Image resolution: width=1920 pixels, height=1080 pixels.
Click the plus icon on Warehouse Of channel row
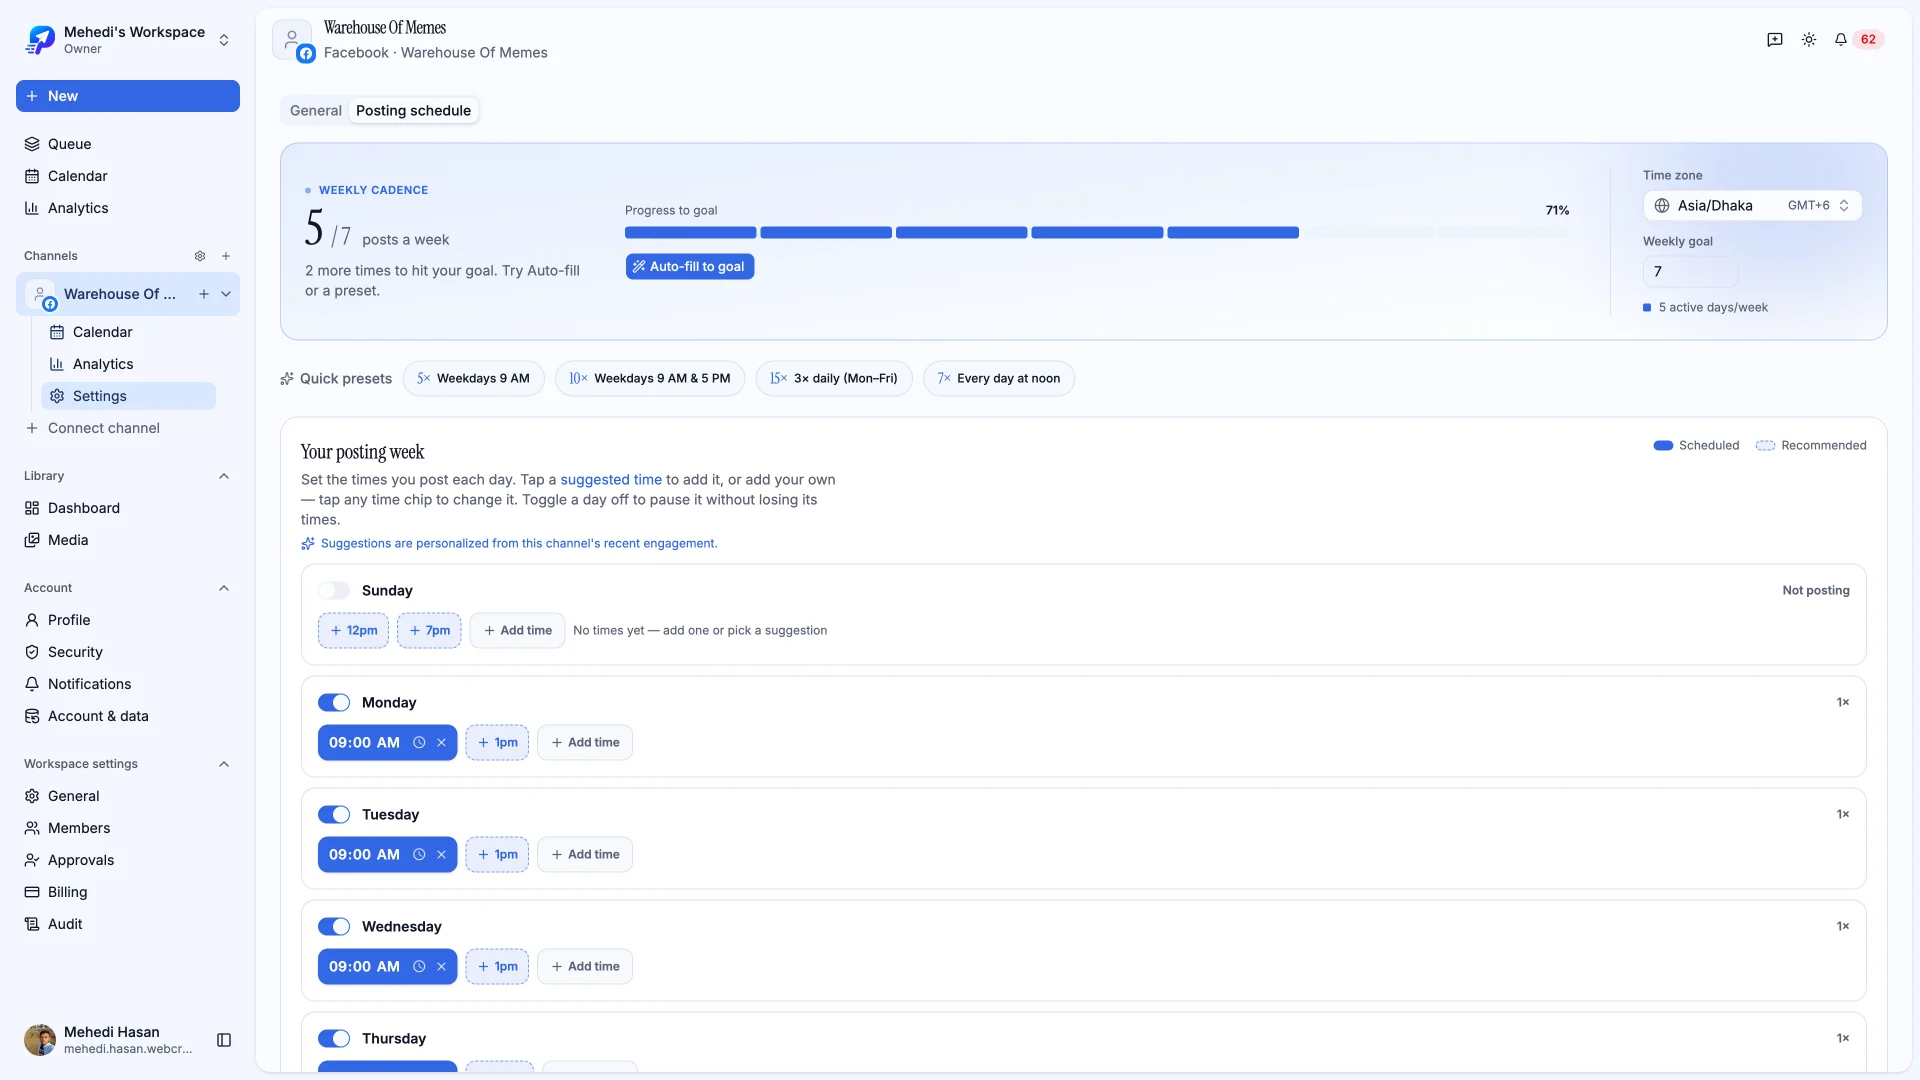pyautogui.click(x=204, y=294)
